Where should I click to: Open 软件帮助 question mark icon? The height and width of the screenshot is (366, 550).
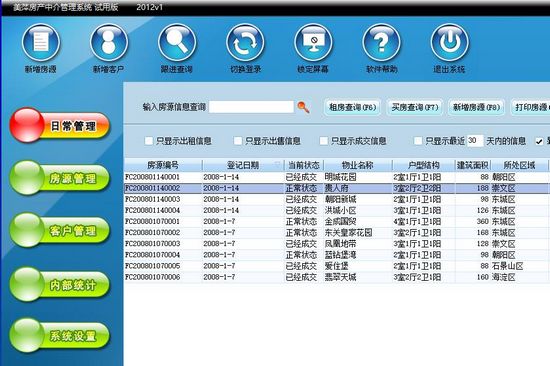pos(381,42)
